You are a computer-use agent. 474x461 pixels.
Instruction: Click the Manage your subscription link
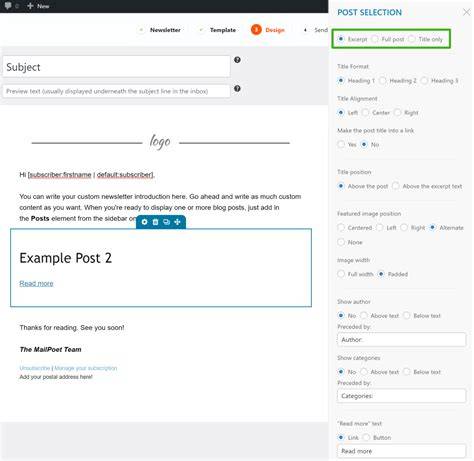pos(86,368)
